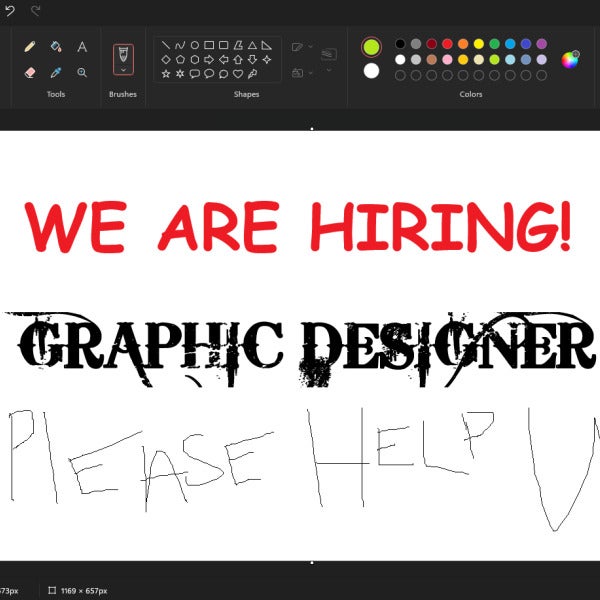This screenshot has width=600, height=600.
Task: Pick the dark red color swatch
Action: pos(432,44)
